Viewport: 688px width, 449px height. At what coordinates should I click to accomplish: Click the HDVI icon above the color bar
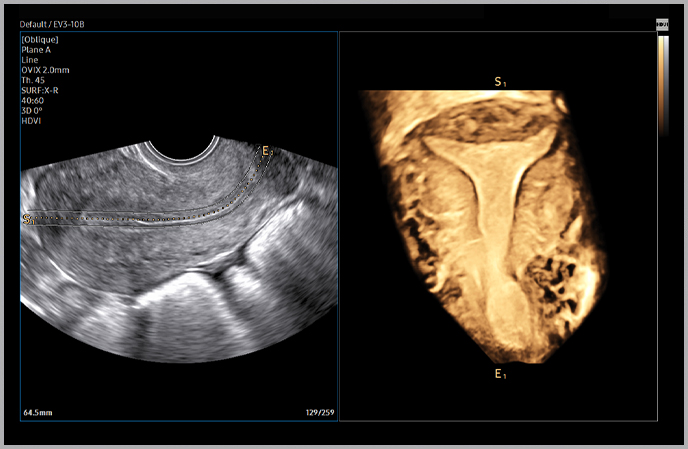point(662,23)
